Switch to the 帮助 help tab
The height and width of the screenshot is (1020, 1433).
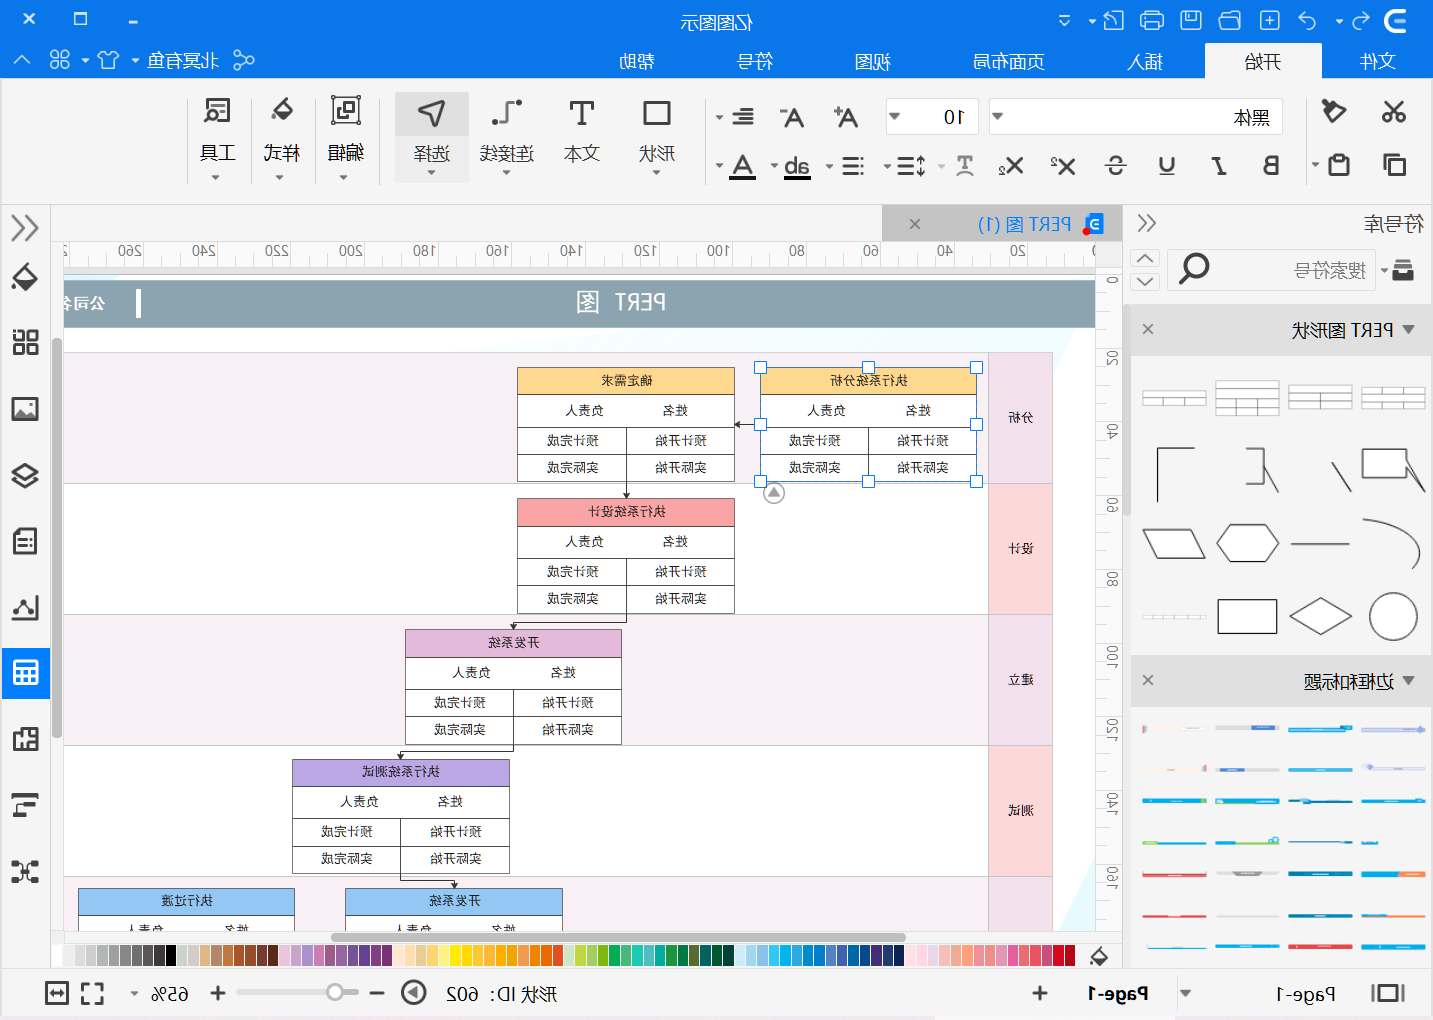(x=637, y=61)
